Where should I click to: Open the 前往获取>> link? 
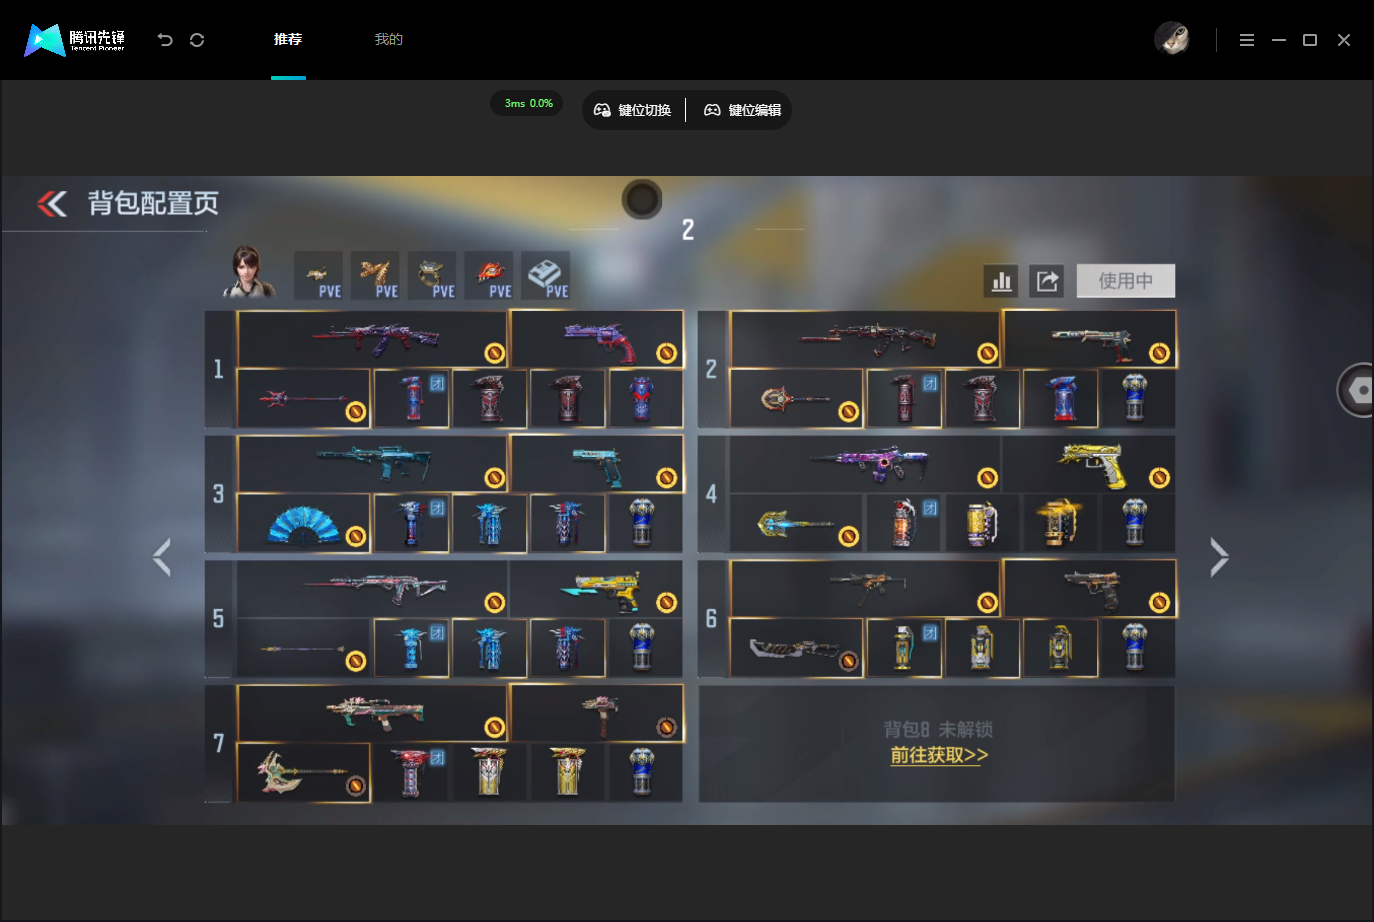point(939,755)
